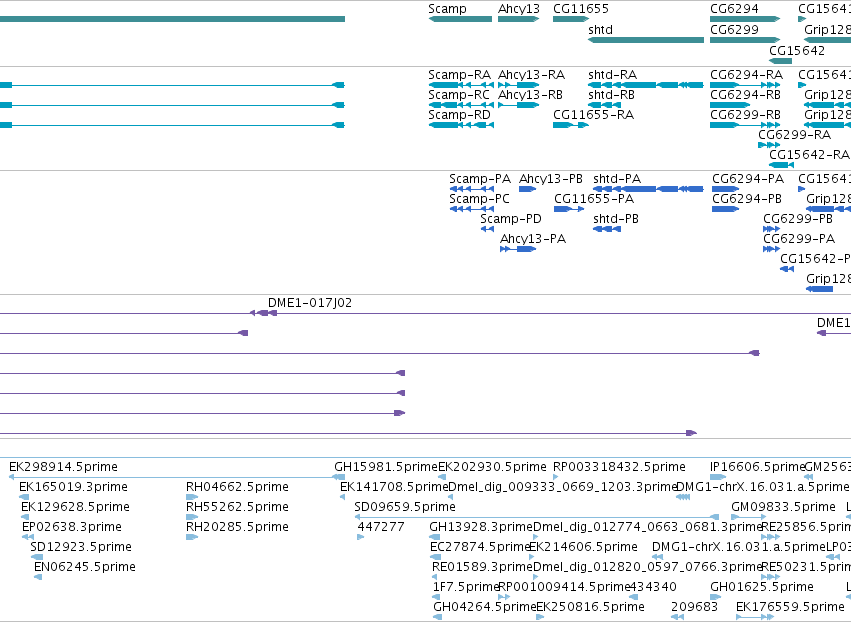851x622 pixels.
Task: Select the 447277 feature
Action: (360, 537)
